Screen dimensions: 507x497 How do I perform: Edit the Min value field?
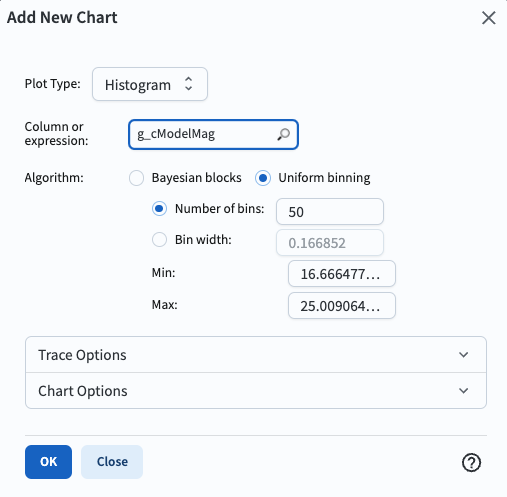342,274
